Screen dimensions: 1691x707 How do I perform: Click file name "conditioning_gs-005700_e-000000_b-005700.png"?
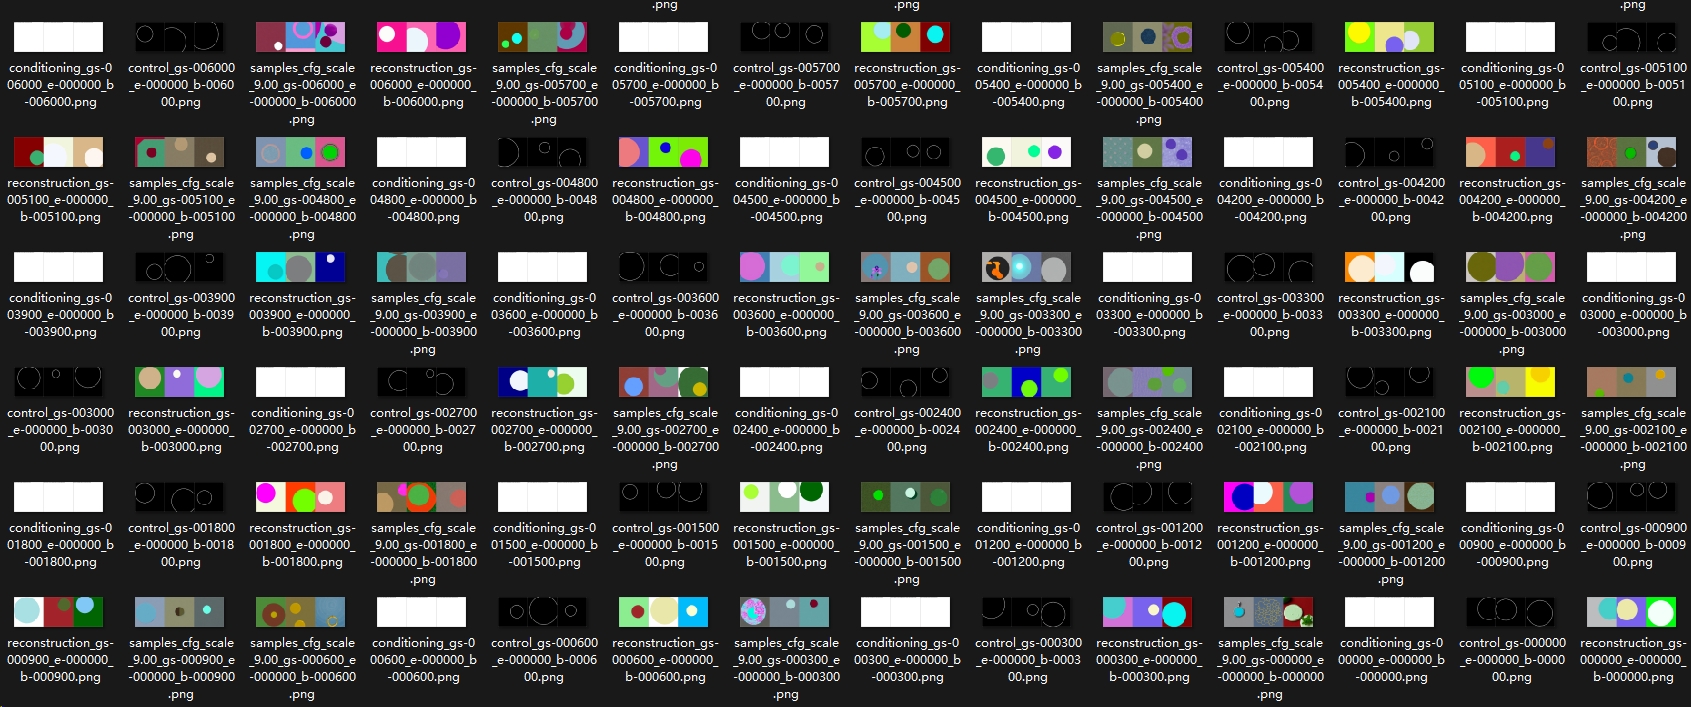(x=665, y=85)
